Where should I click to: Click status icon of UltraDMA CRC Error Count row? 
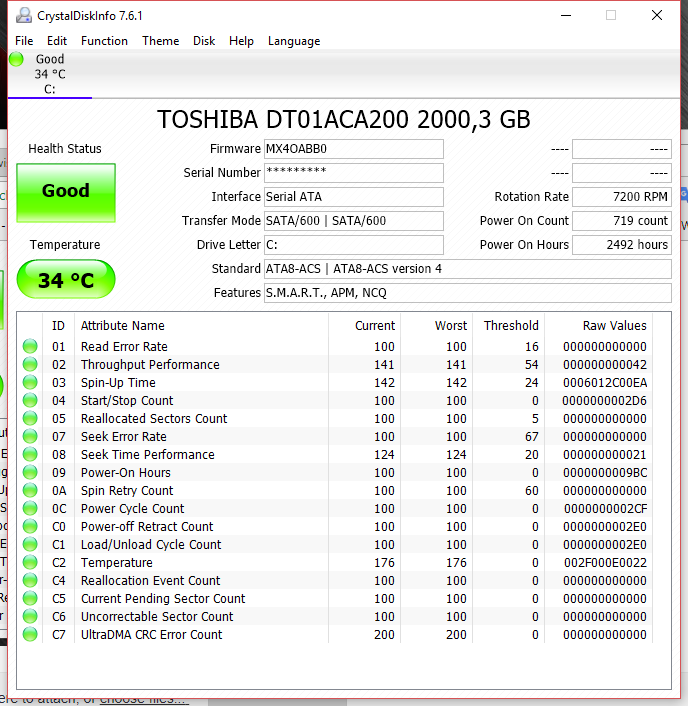(30, 634)
